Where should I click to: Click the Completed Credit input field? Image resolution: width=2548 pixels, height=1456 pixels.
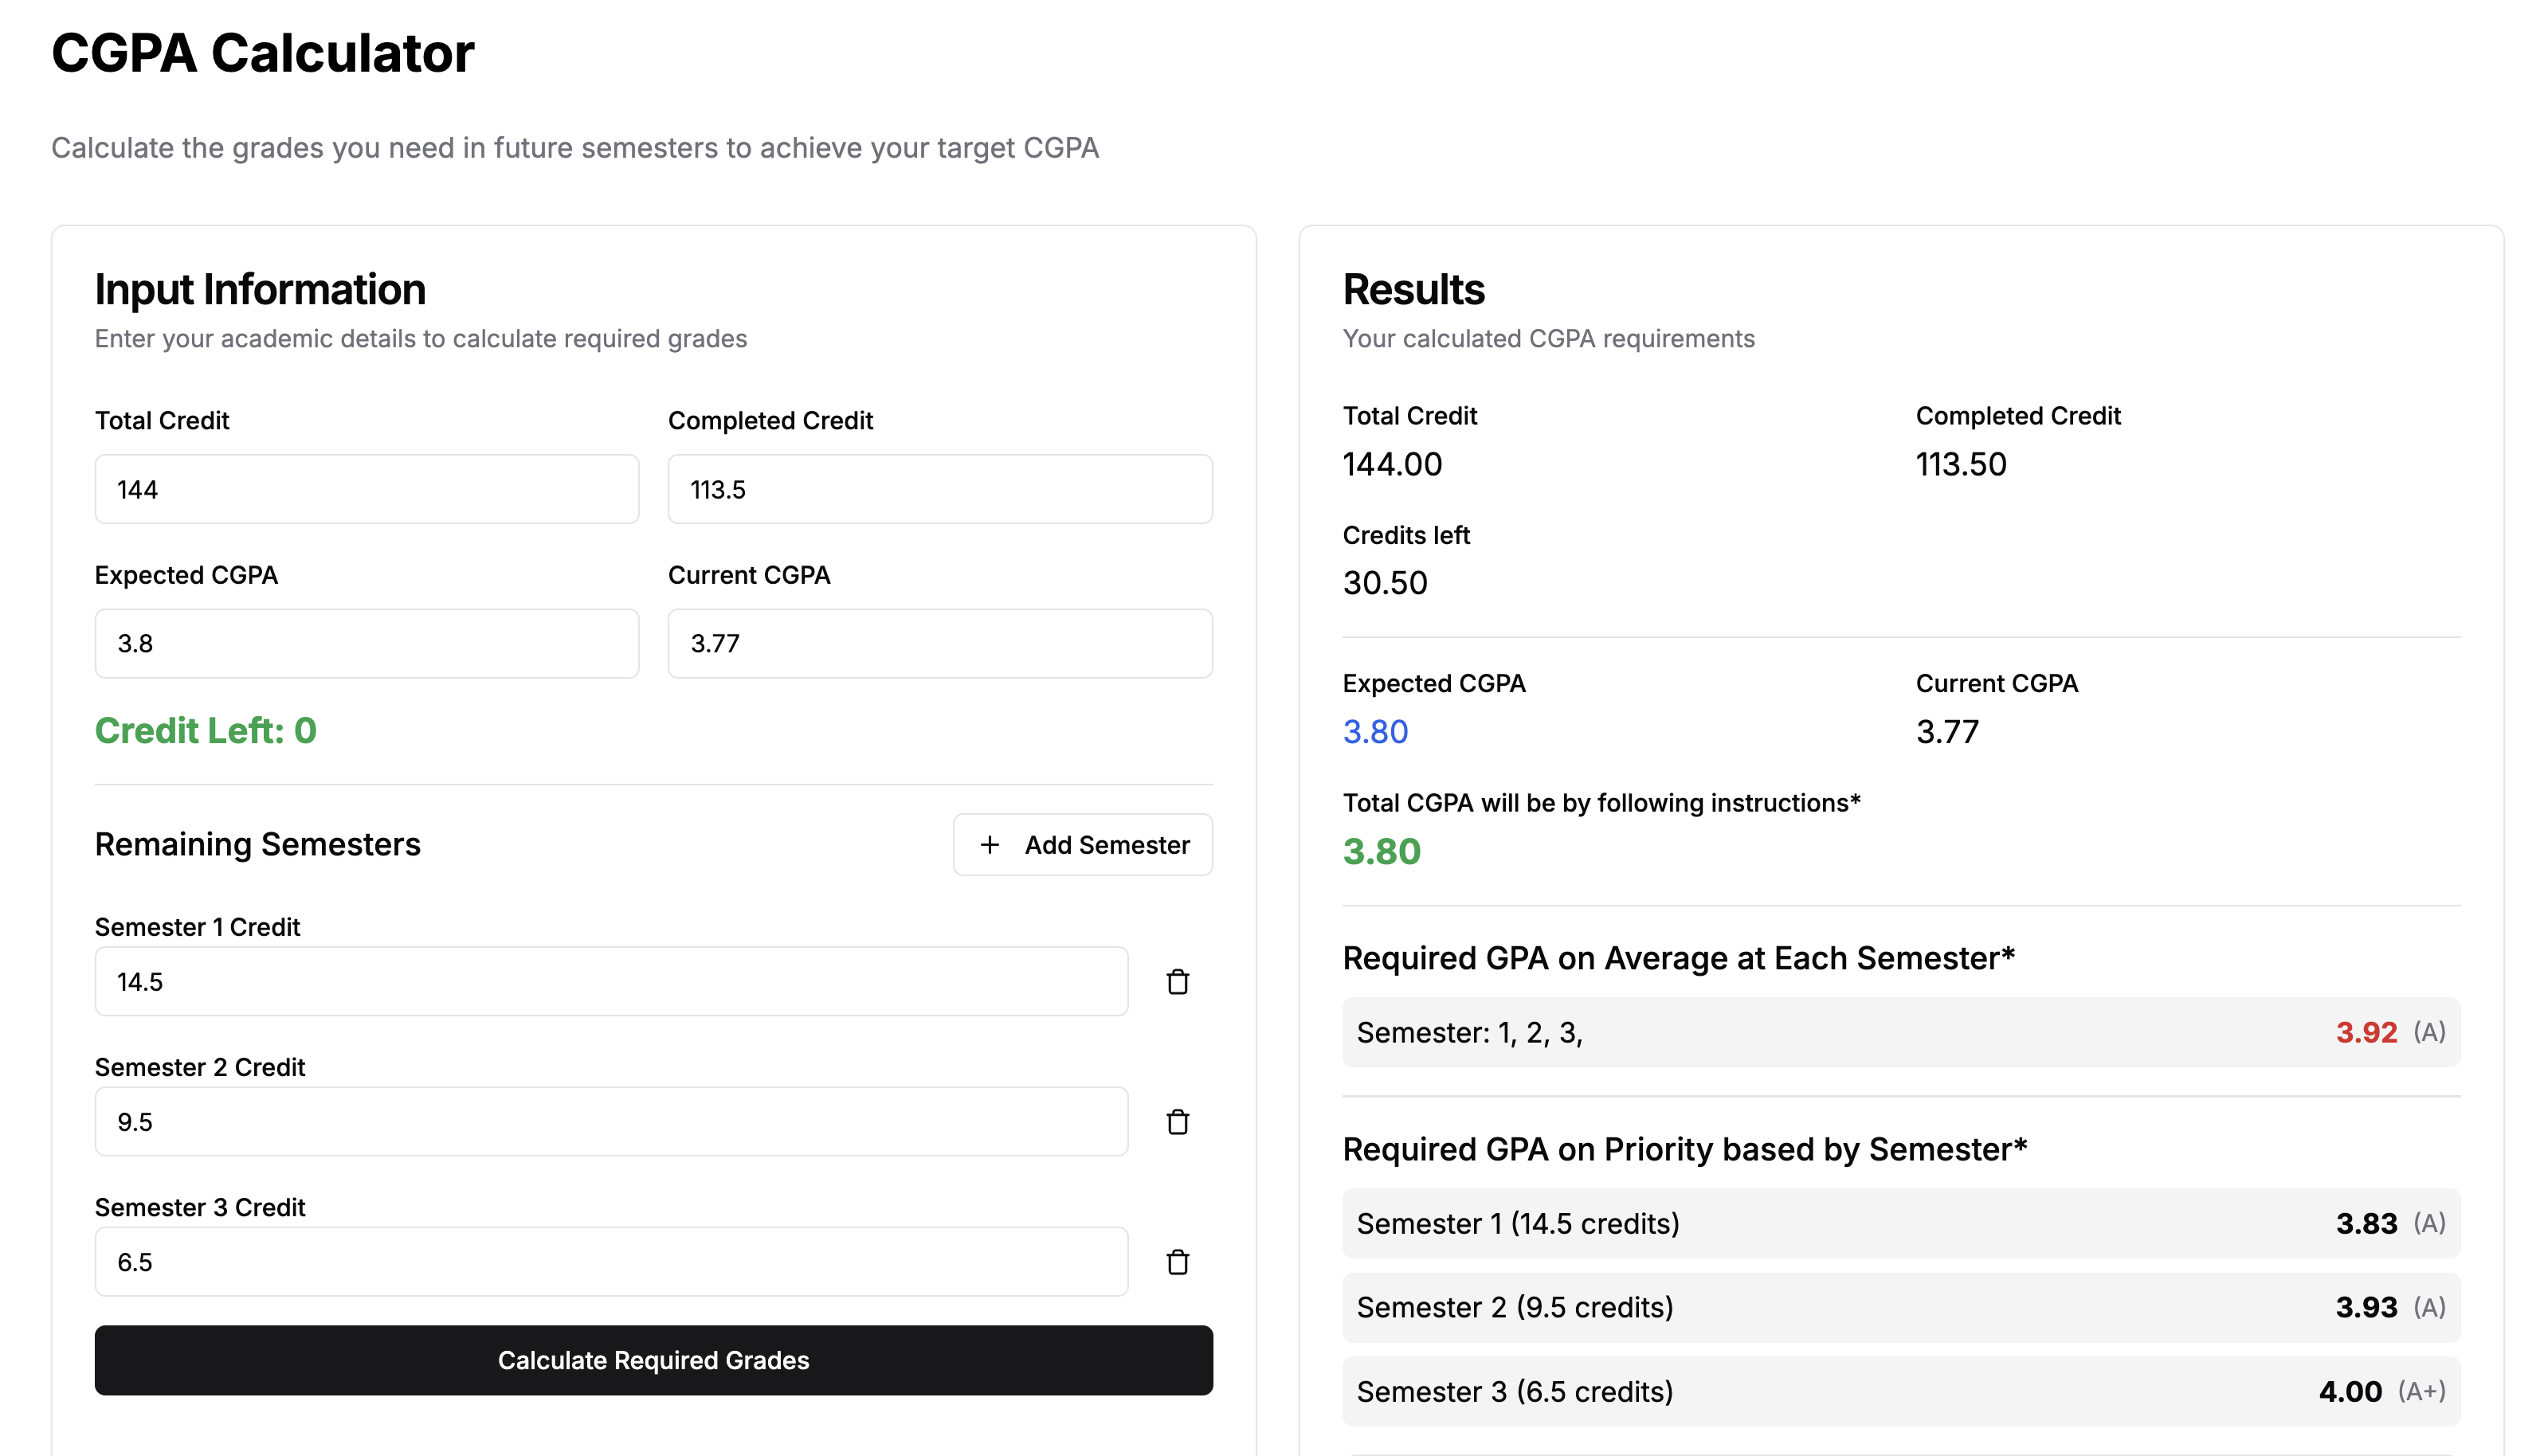939,489
